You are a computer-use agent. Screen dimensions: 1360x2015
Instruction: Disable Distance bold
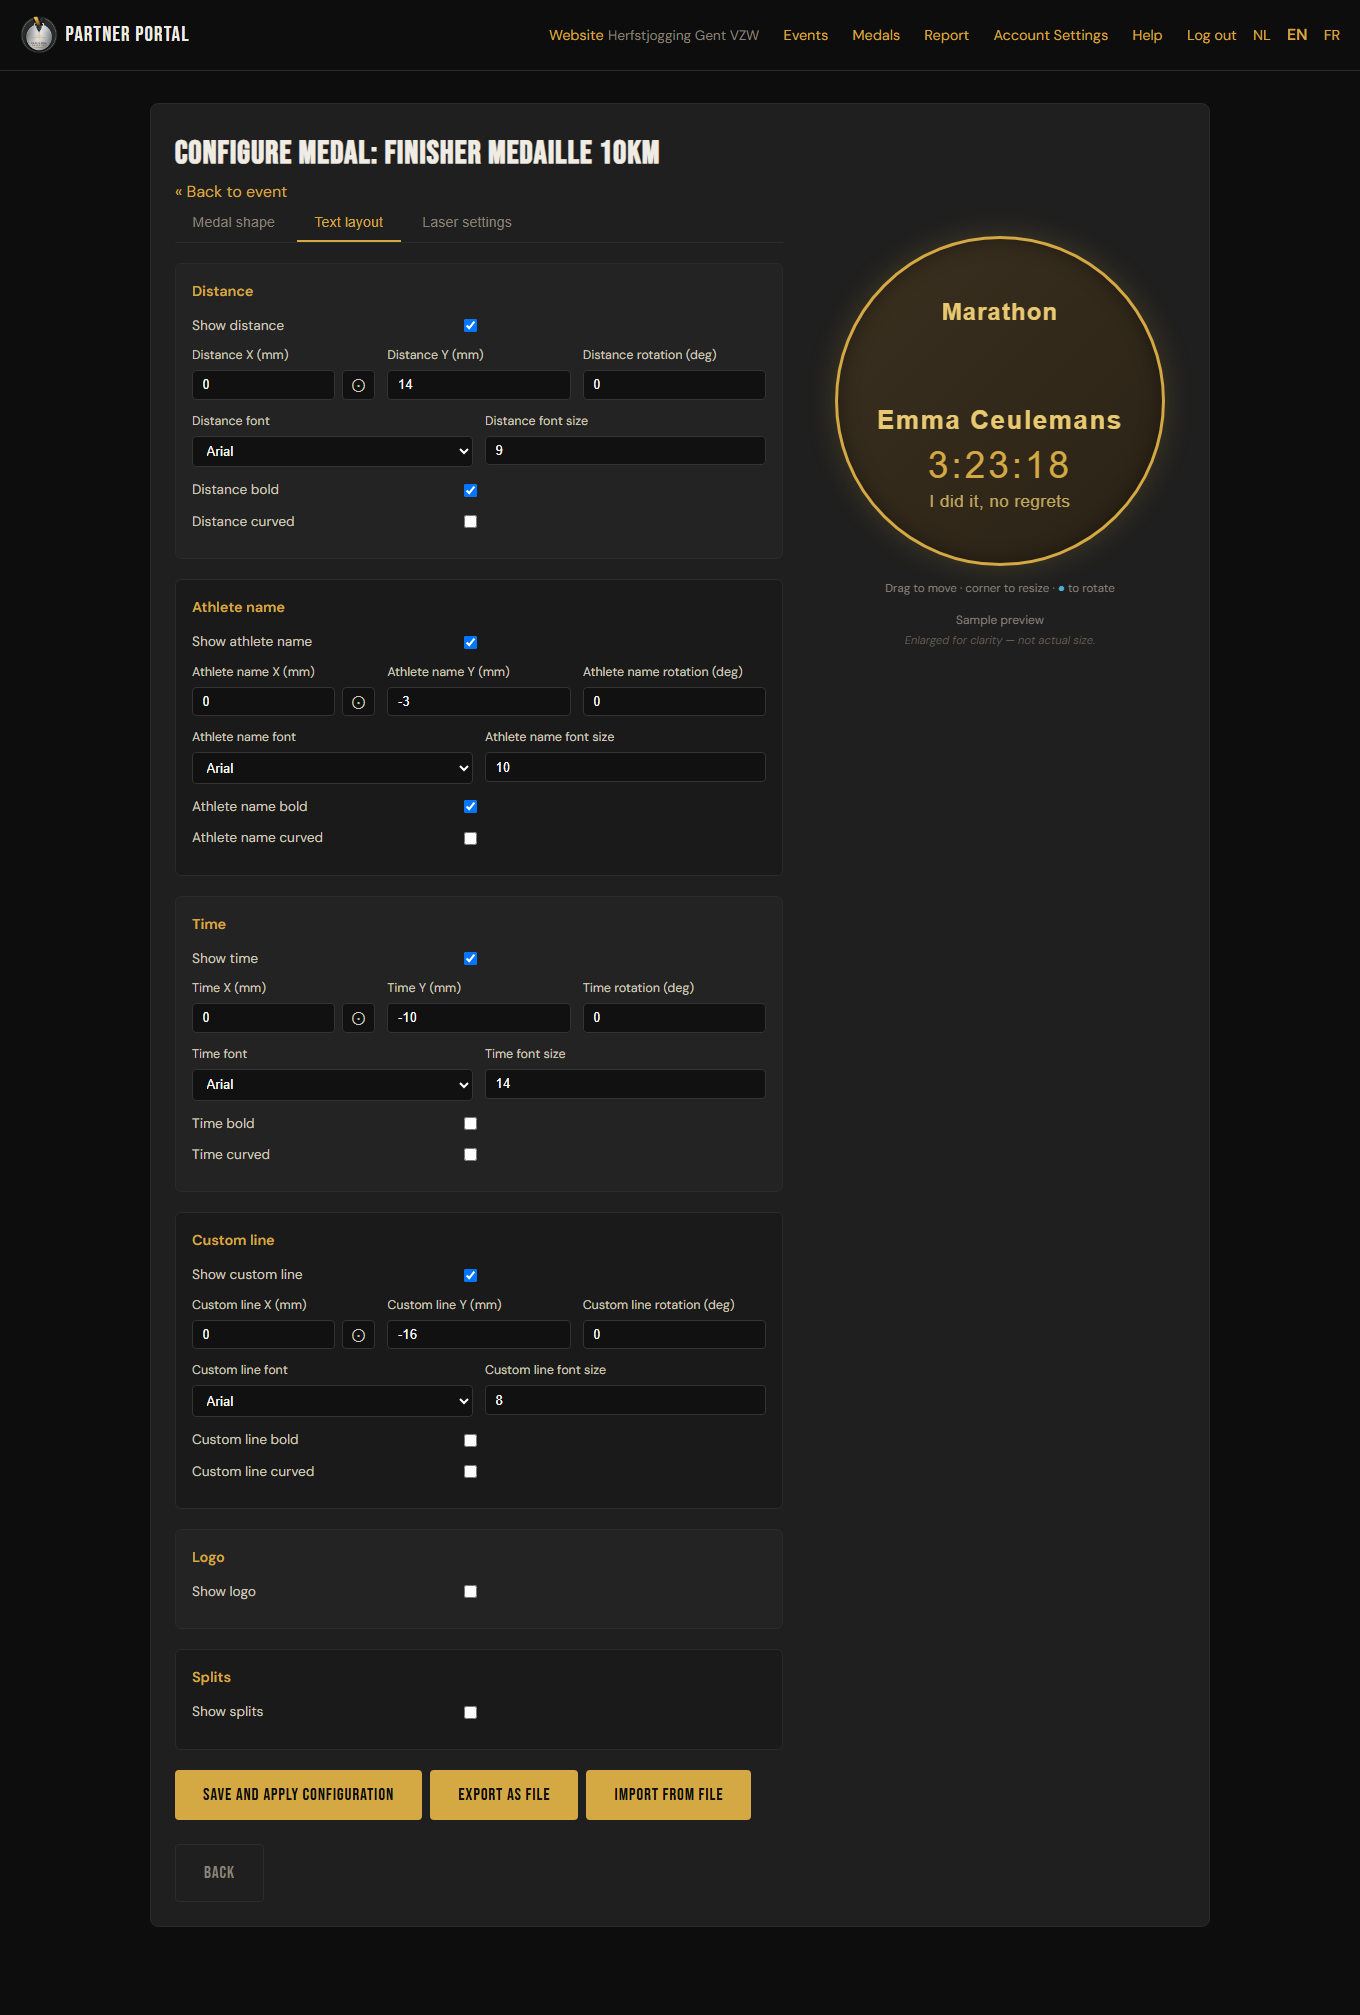tap(470, 490)
